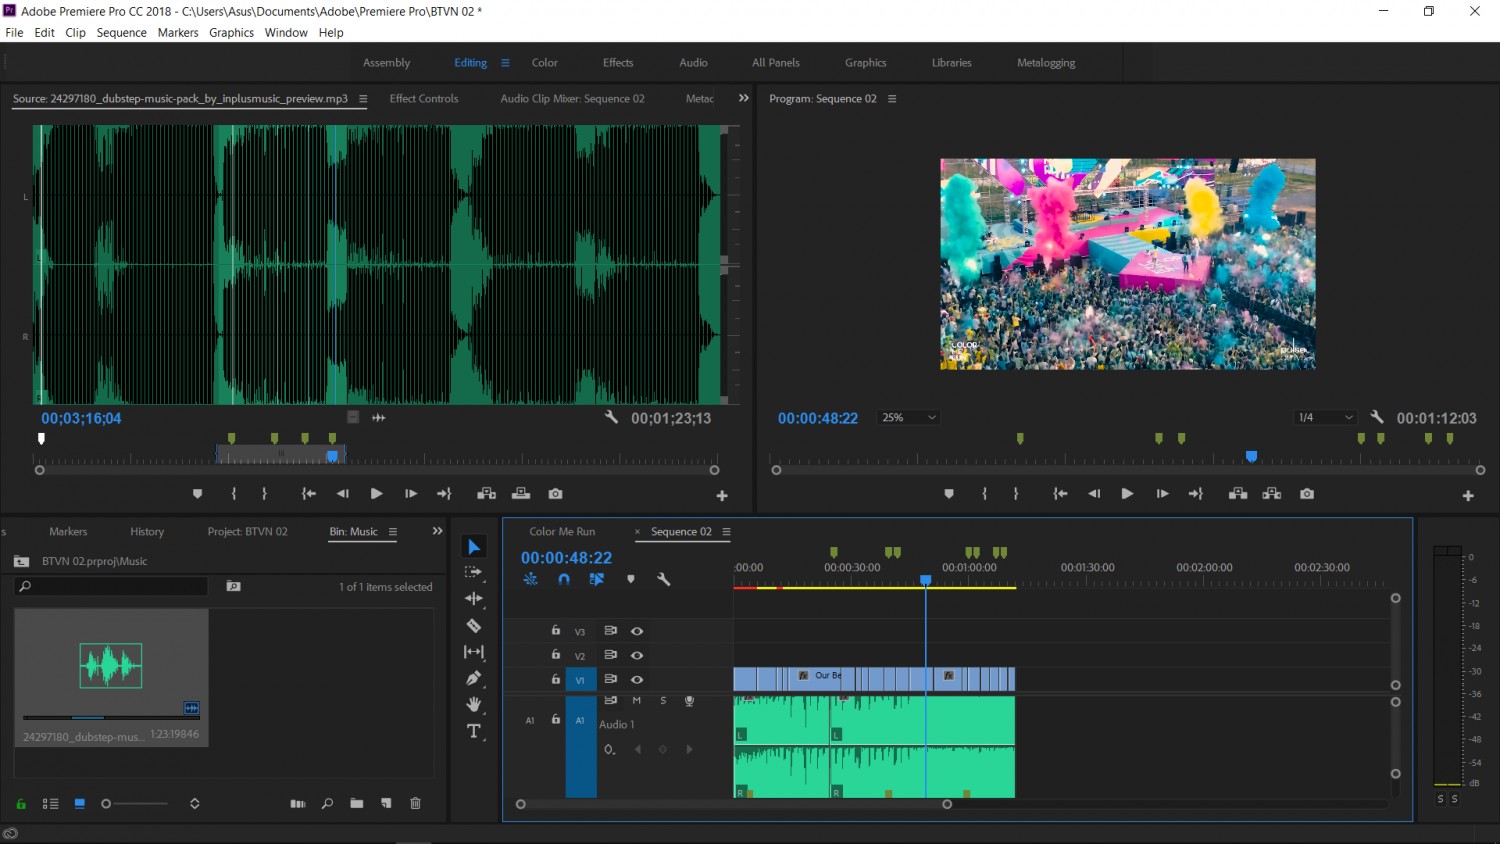The width and height of the screenshot is (1500, 844).
Task: Open the Audio workspace
Action: click(693, 63)
